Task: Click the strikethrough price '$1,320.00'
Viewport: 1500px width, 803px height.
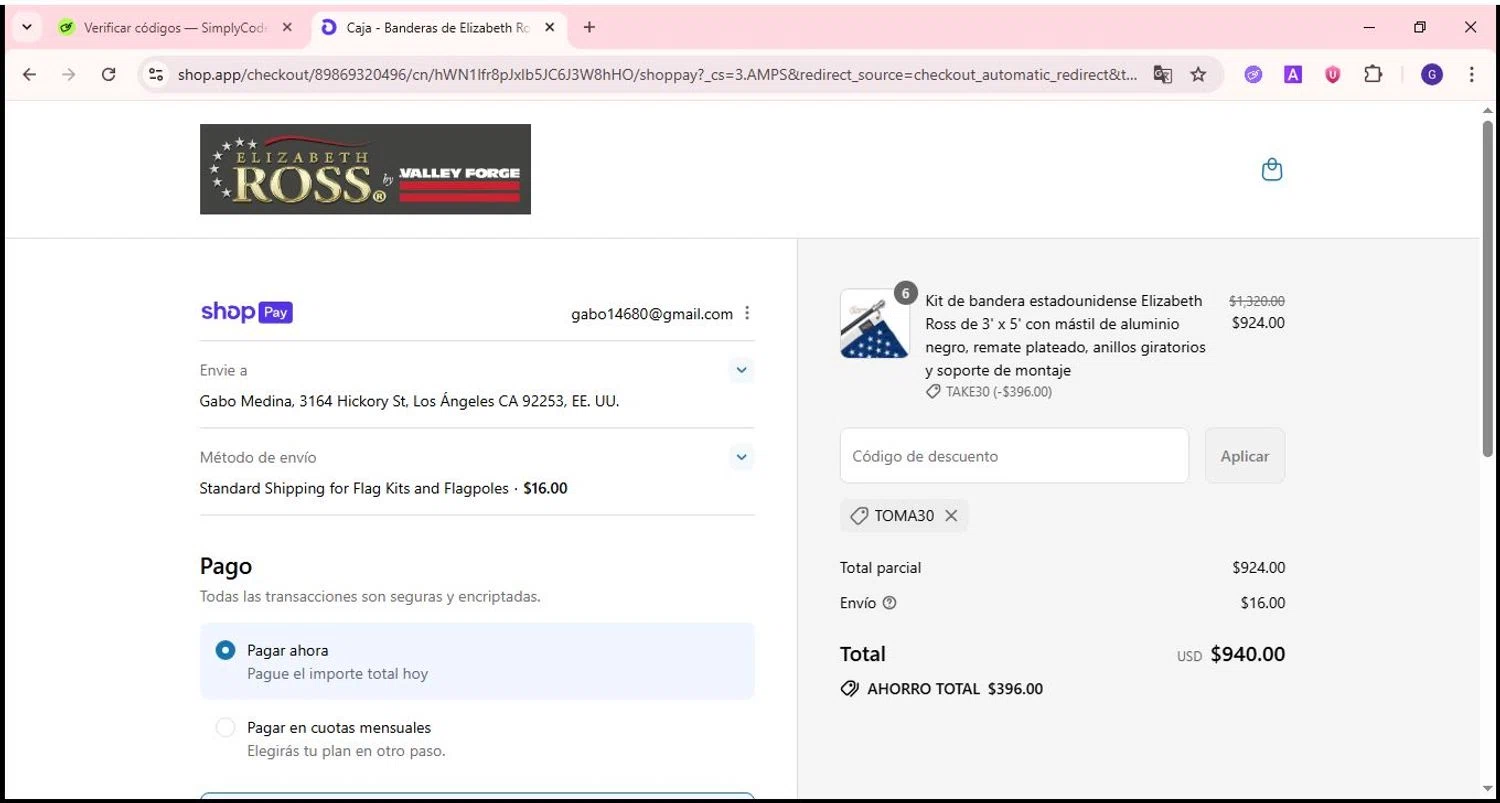Action: [1257, 300]
